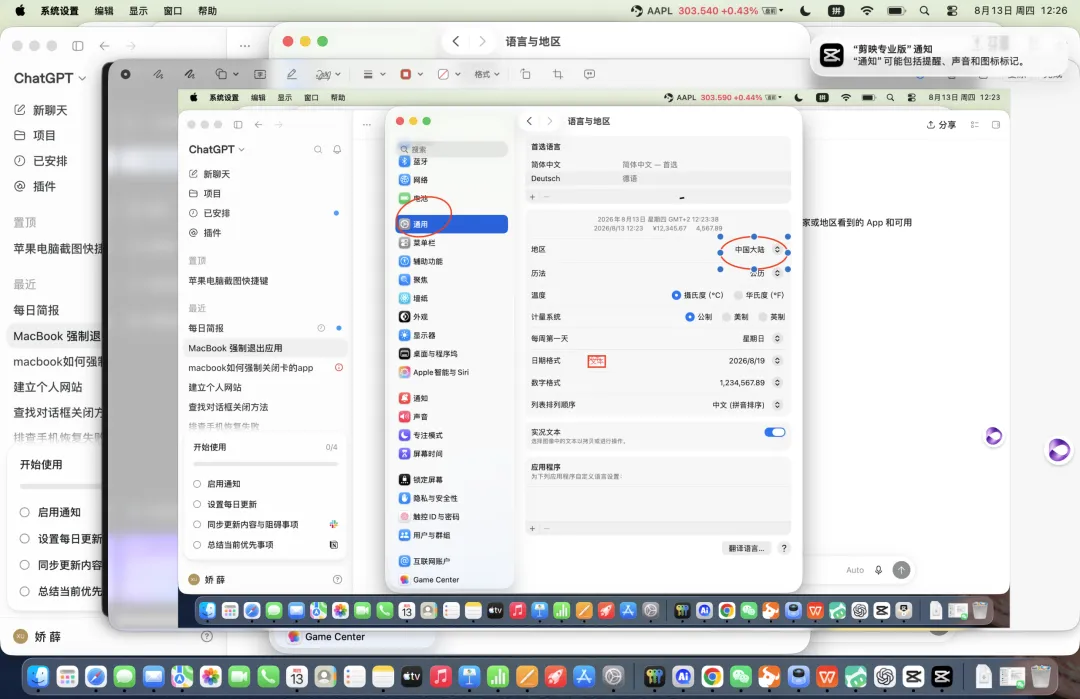Image resolution: width=1080 pixels, height=699 pixels.
Task: Select the Draw tool in Preview markup toolbar
Action: tap(189, 74)
